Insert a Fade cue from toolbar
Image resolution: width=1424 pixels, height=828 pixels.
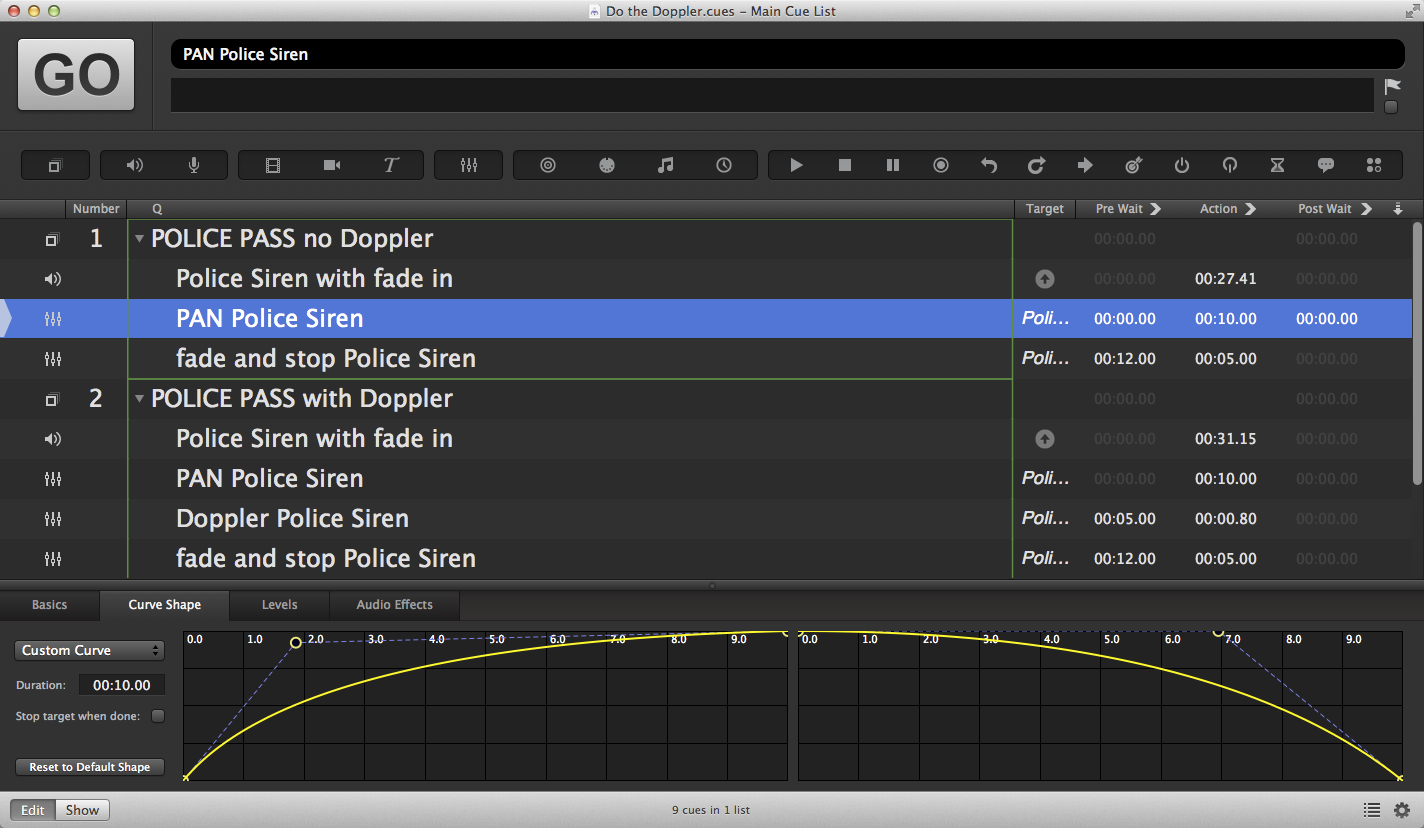pos(468,165)
